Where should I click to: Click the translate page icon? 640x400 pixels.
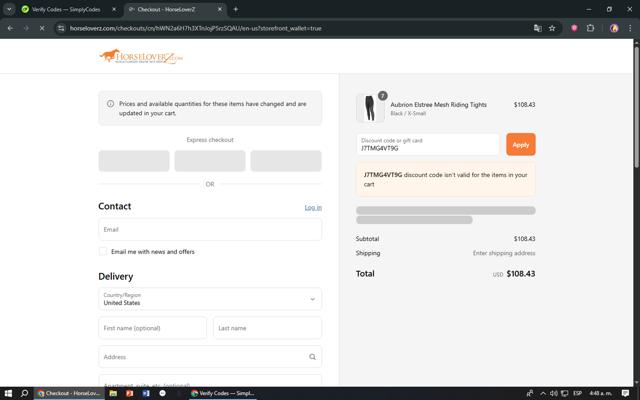pos(538,28)
